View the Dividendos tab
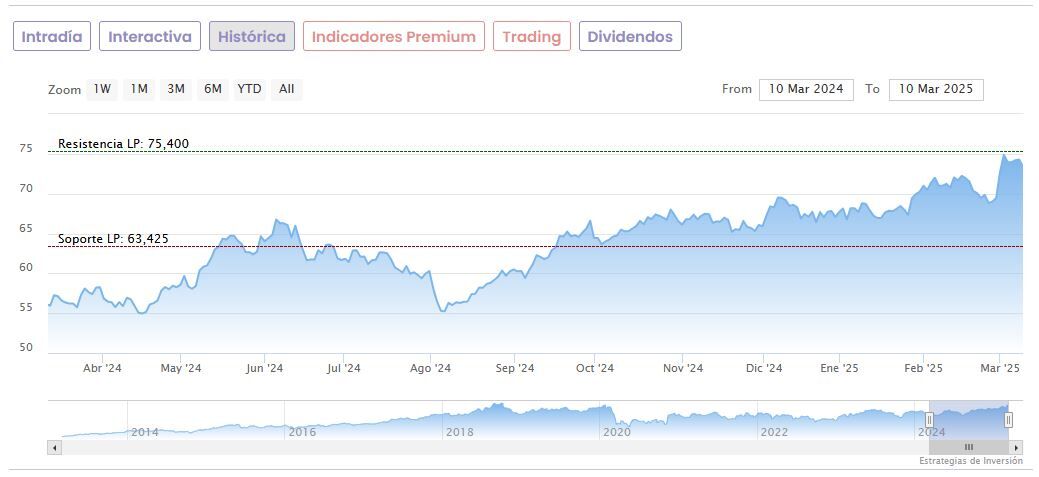Viewport: 1039px width, 477px height. pos(630,37)
